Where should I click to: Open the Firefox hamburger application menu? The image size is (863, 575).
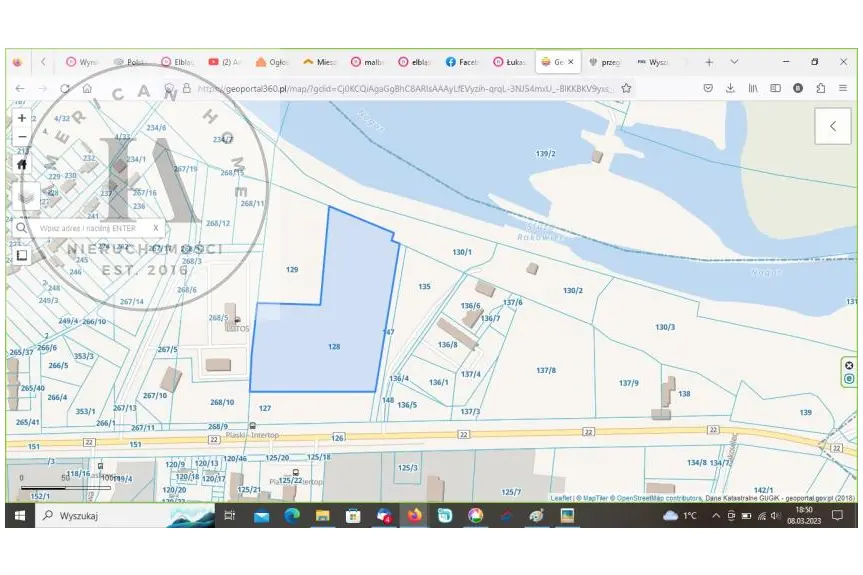point(842,88)
